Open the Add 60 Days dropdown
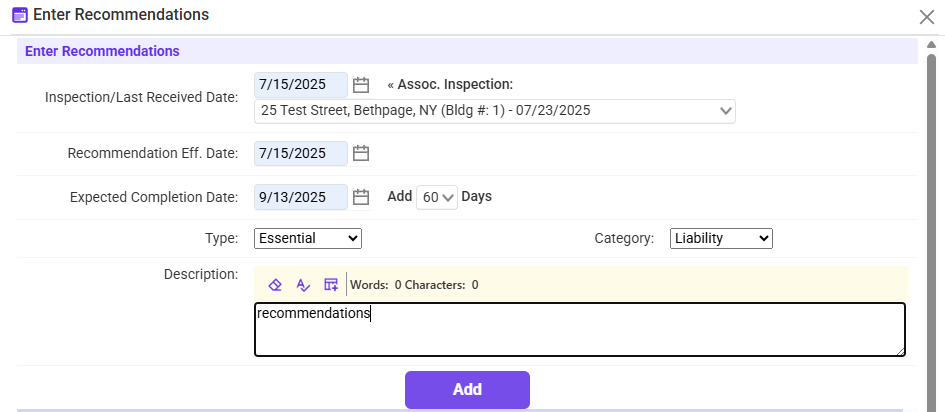Image resolution: width=945 pixels, height=412 pixels. pyautogui.click(x=437, y=197)
